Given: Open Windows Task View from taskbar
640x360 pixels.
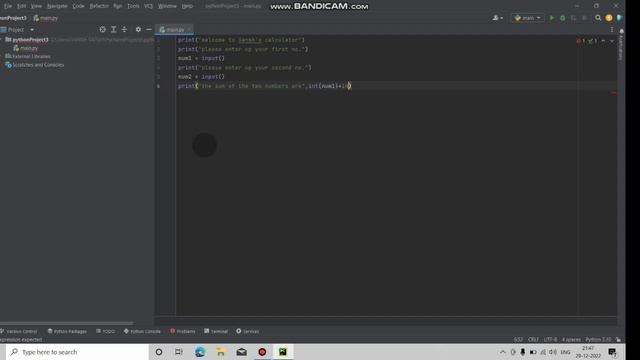Looking at the screenshot, I should tap(179, 352).
